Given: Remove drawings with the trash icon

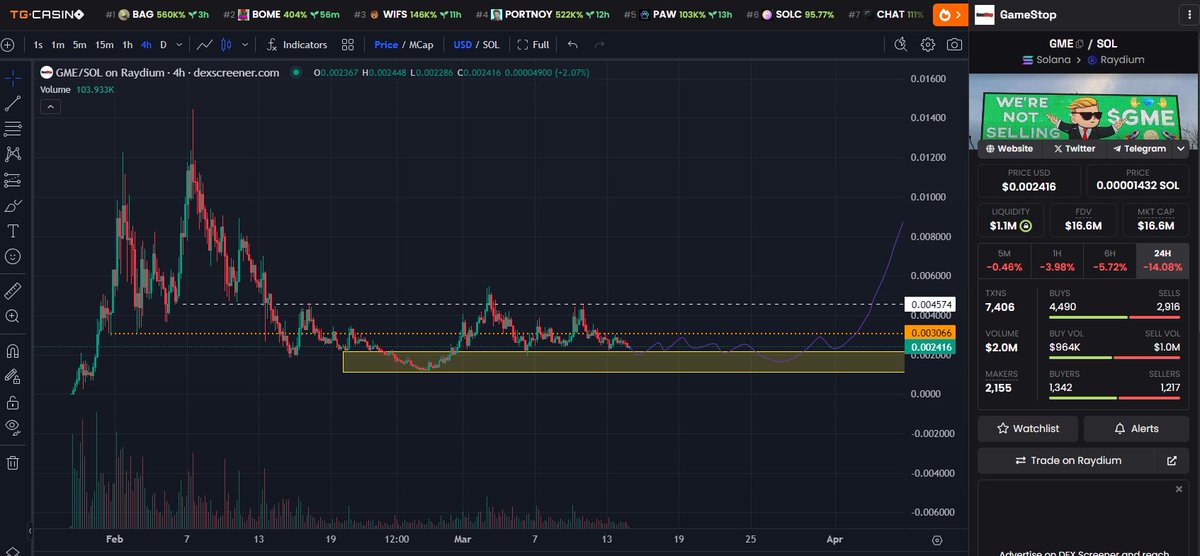Looking at the screenshot, I should click(x=13, y=462).
